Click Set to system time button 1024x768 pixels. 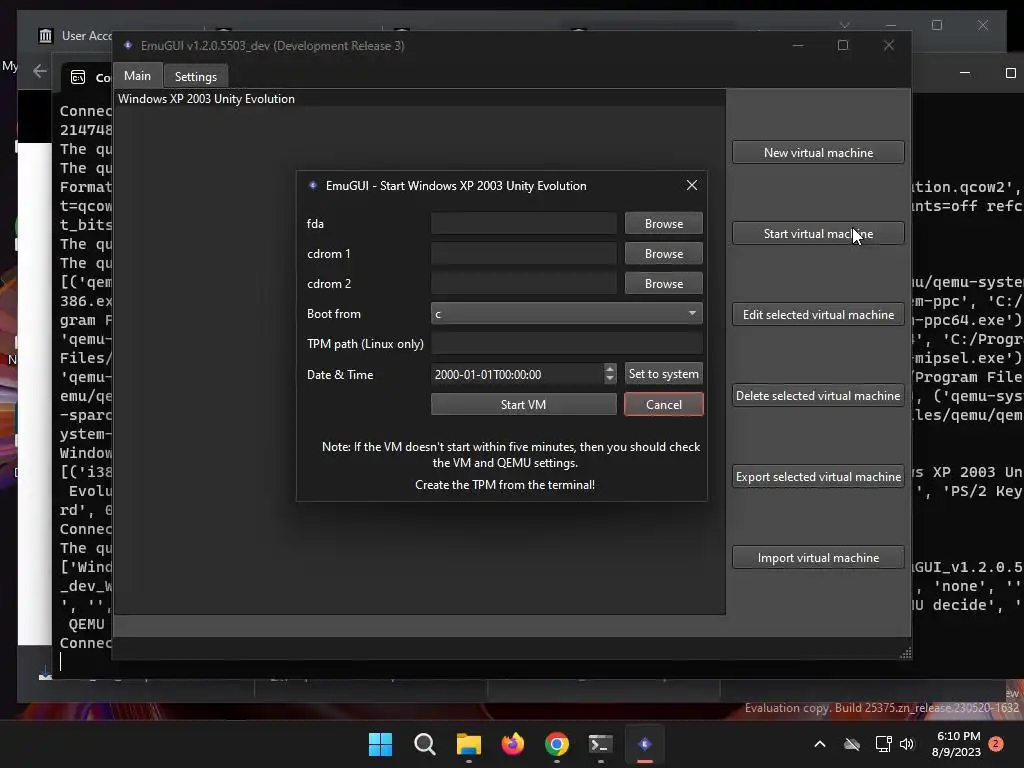pos(664,374)
